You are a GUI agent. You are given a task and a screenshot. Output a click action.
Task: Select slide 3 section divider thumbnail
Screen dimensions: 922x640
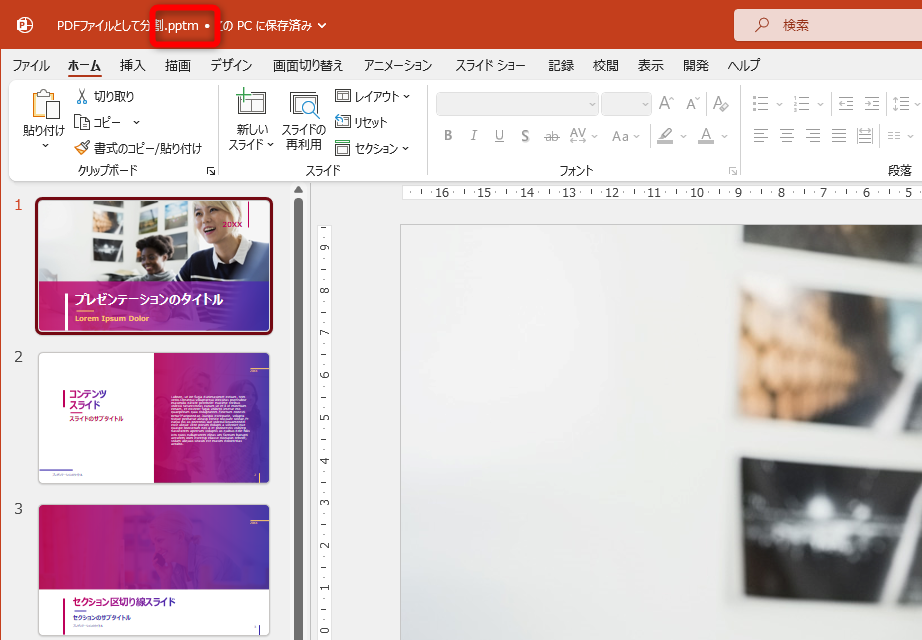(x=154, y=570)
